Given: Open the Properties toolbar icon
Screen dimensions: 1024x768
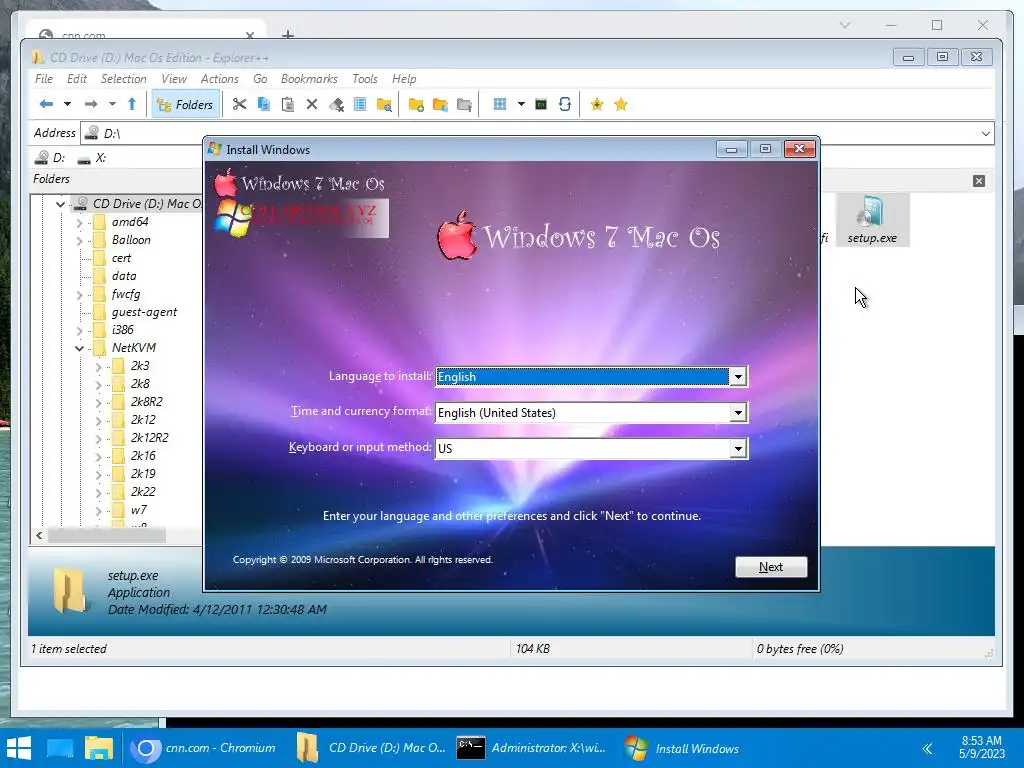Looking at the screenshot, I should point(360,104).
